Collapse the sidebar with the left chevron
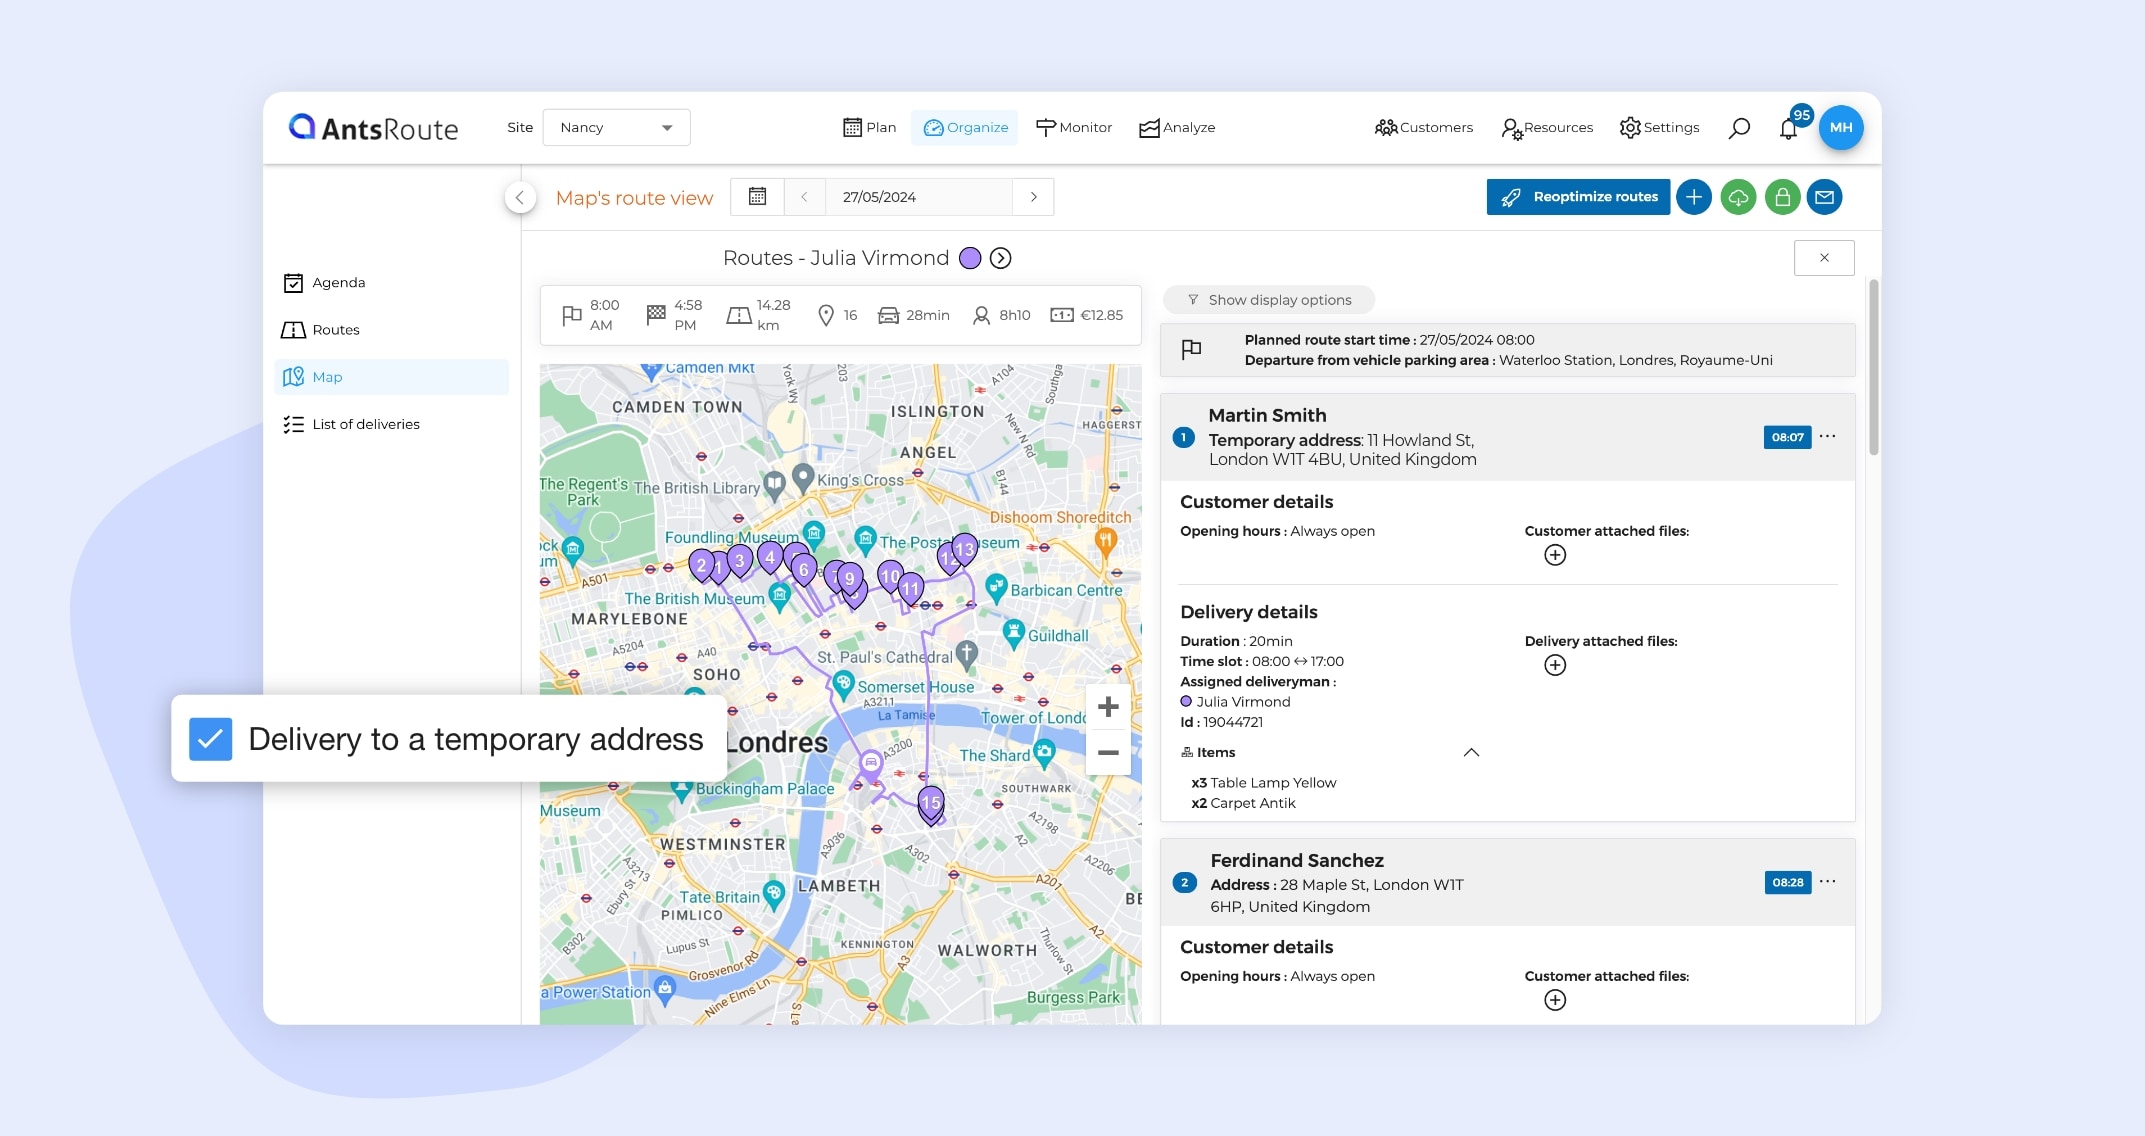This screenshot has width=2145, height=1136. point(519,198)
